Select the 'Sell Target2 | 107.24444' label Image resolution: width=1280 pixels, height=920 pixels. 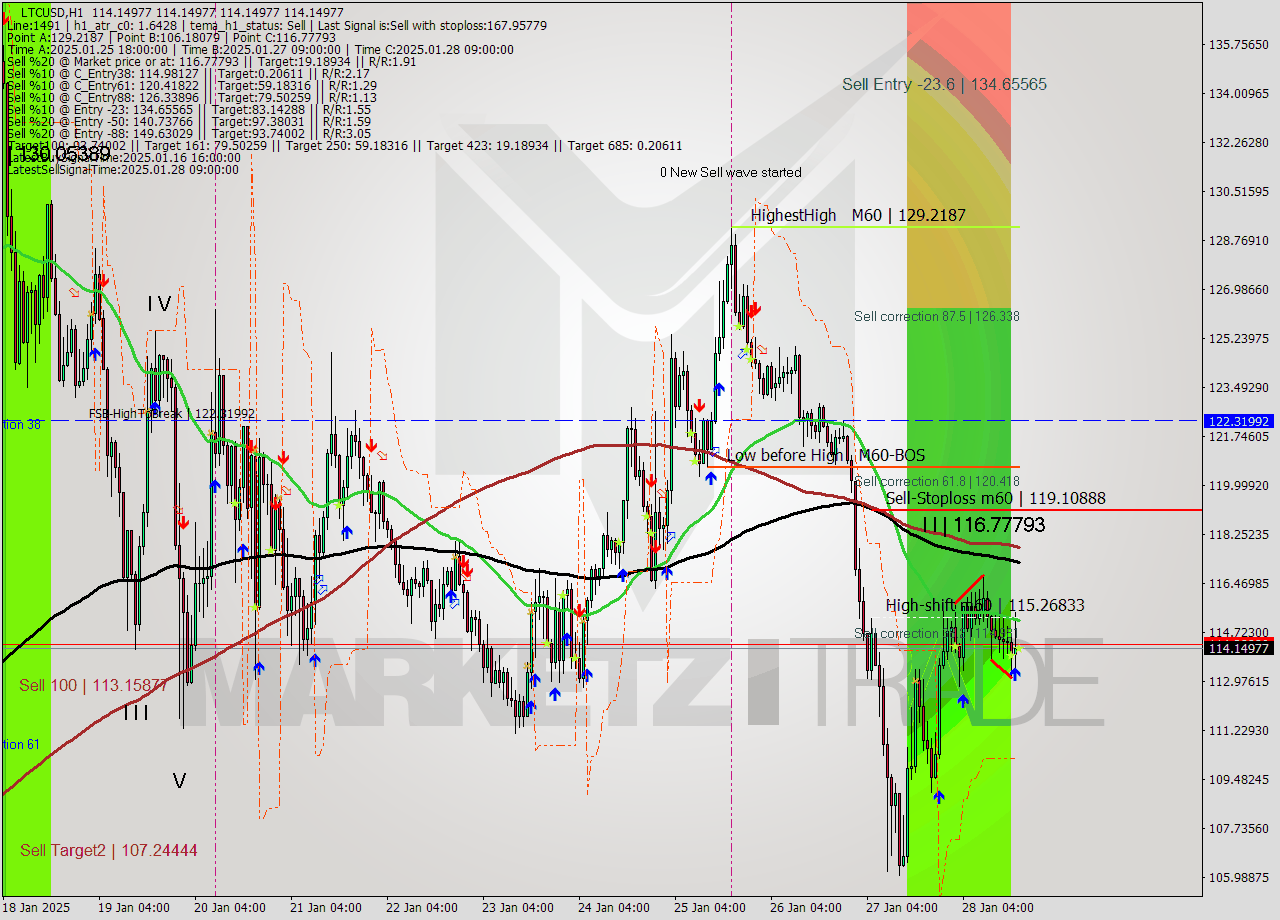coord(109,850)
